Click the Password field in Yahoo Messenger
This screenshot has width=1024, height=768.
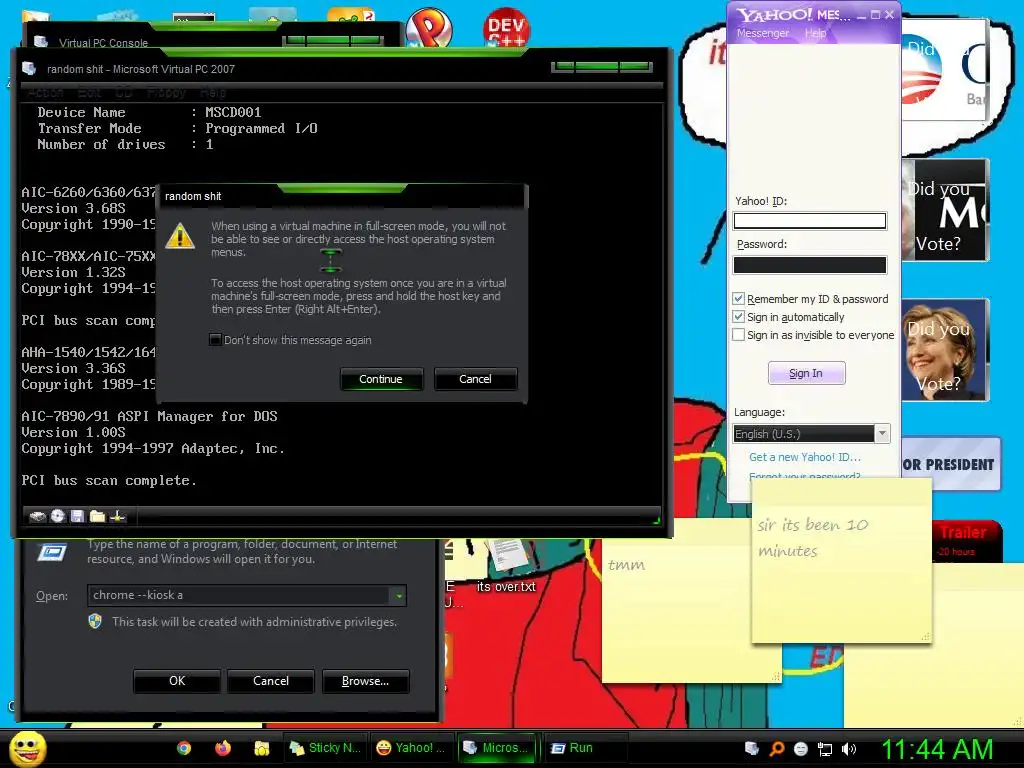810,264
